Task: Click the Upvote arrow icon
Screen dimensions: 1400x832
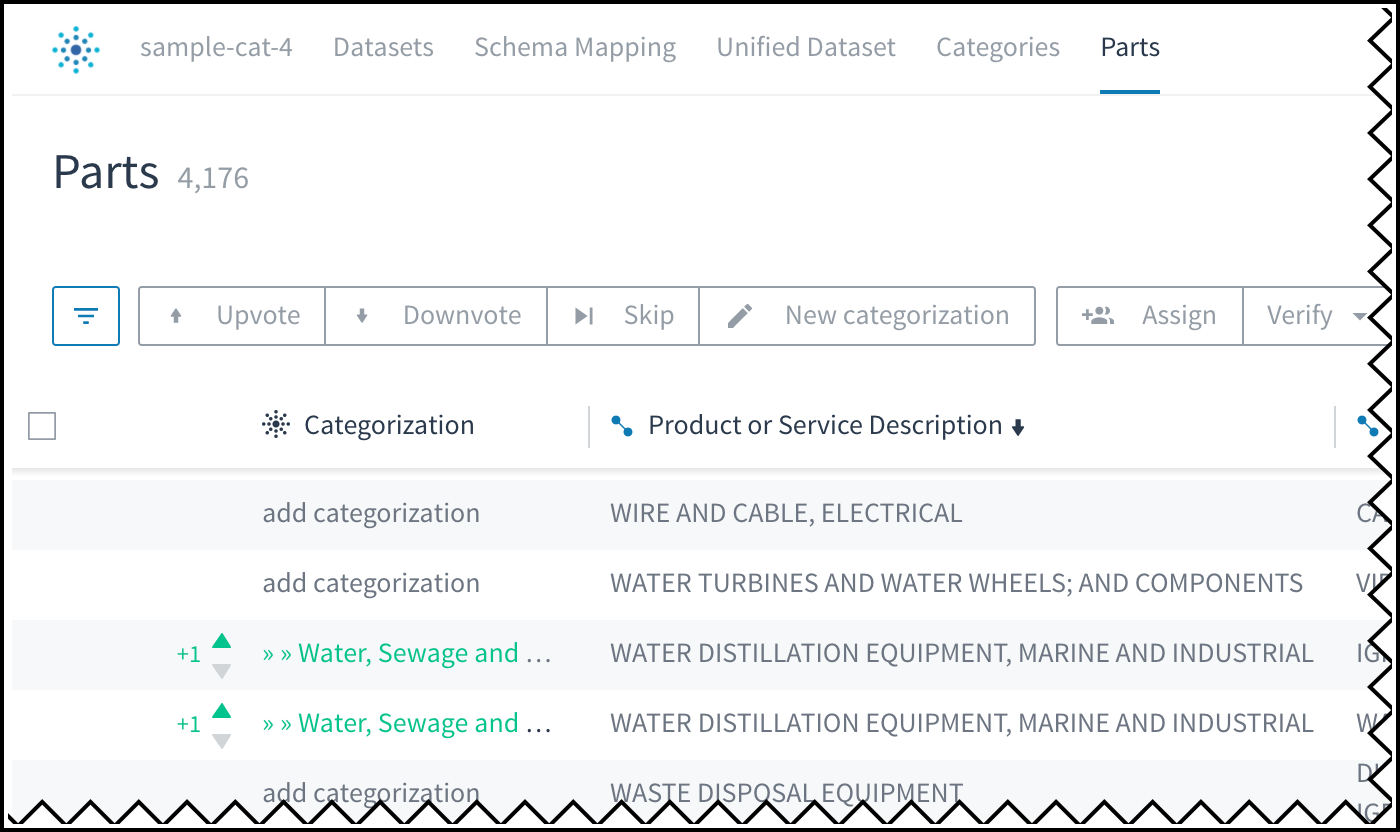Action: (x=176, y=316)
